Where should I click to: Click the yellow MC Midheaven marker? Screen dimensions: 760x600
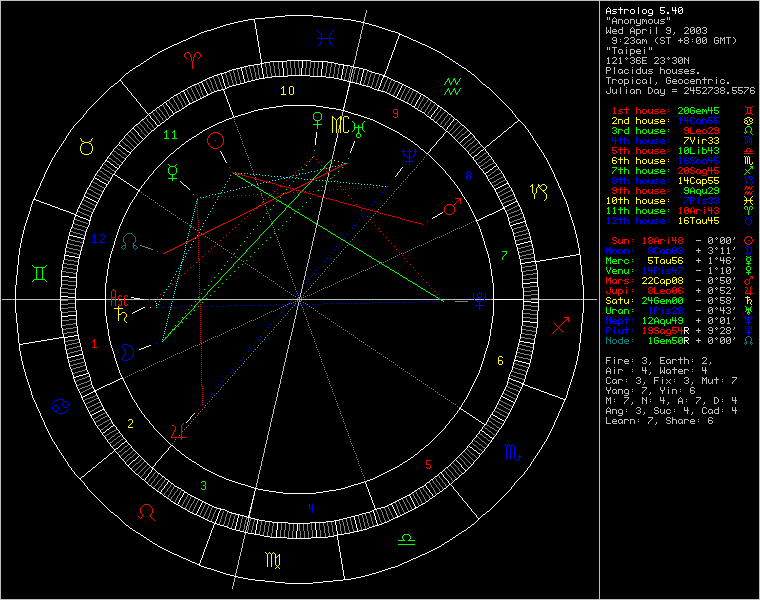click(x=341, y=126)
